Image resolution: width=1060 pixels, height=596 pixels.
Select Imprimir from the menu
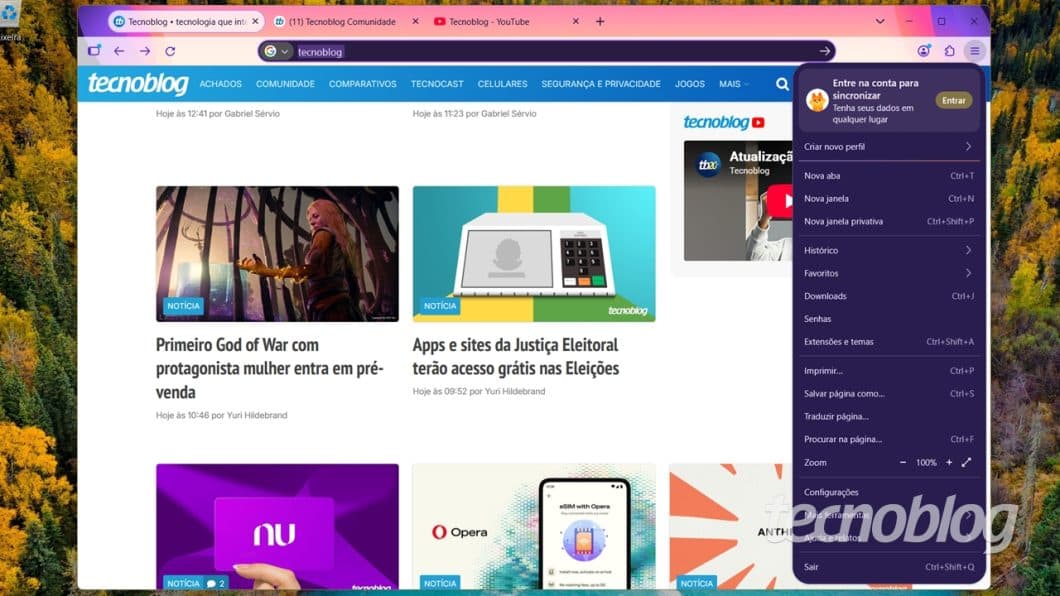[888, 370]
